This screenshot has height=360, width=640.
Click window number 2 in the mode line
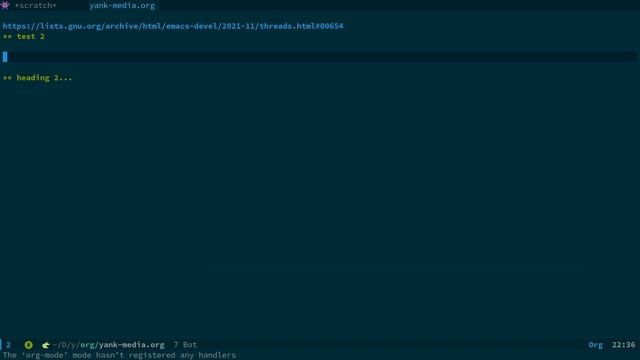click(8, 345)
